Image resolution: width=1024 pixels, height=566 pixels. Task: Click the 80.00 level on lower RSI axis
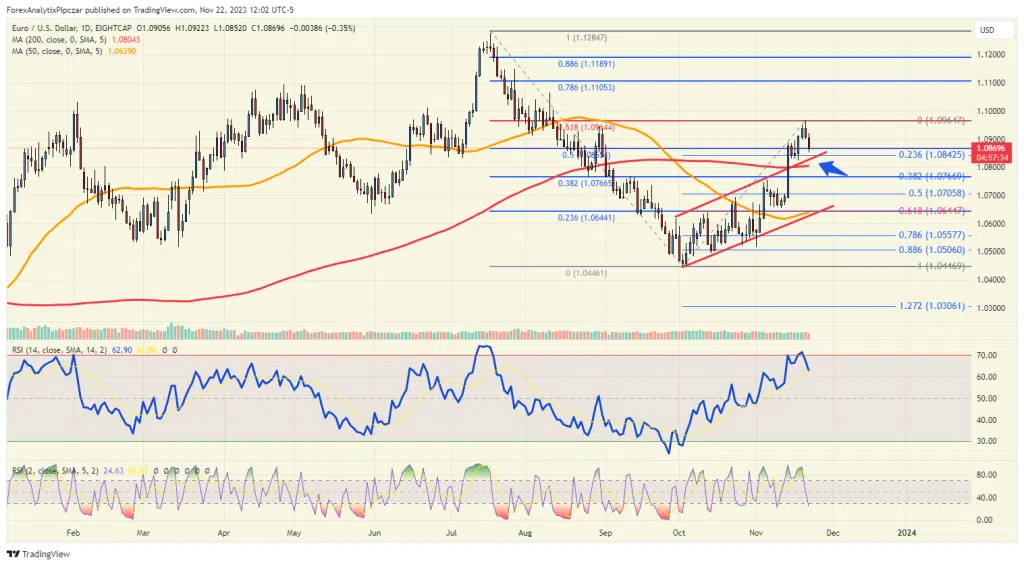(987, 475)
